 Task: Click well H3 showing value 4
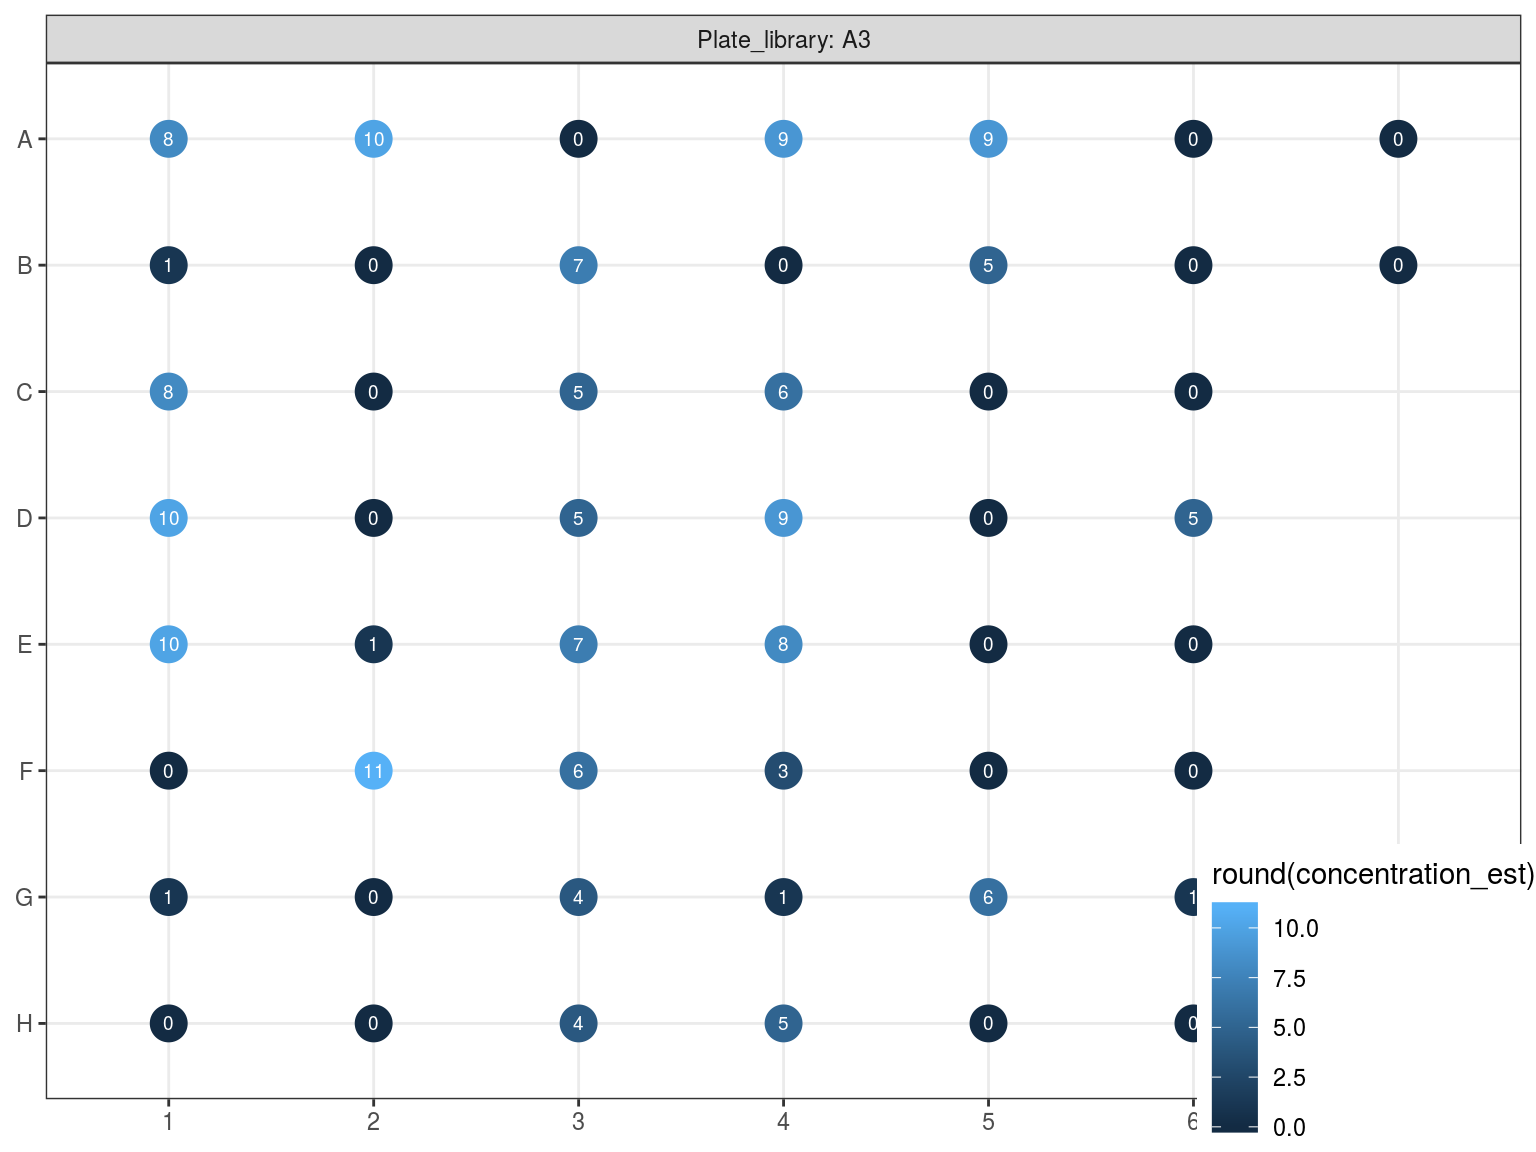[578, 1024]
